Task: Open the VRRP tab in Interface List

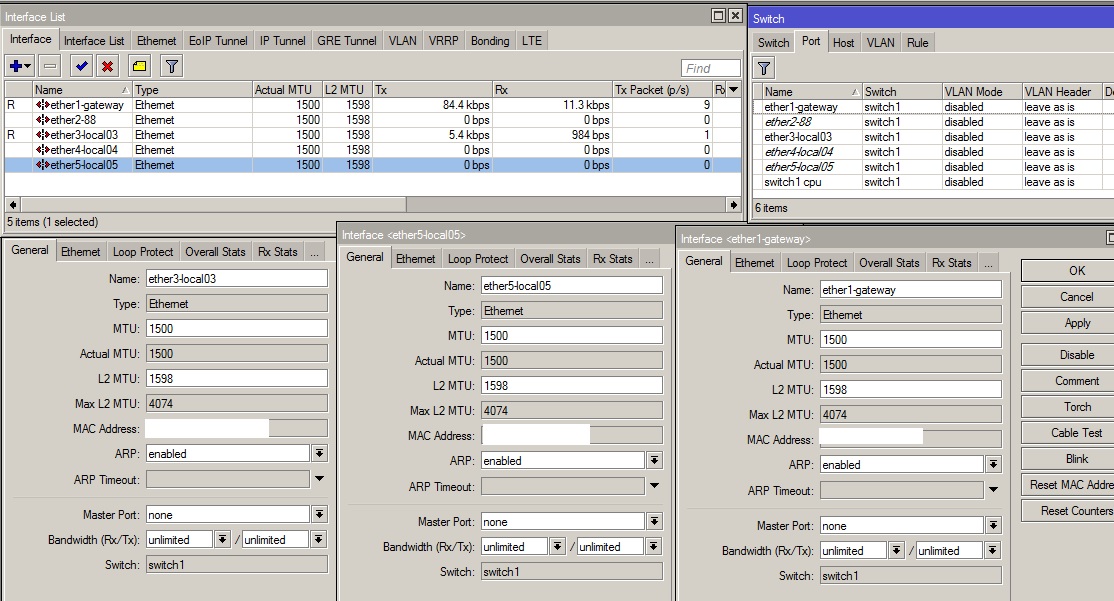Action: 443,40
